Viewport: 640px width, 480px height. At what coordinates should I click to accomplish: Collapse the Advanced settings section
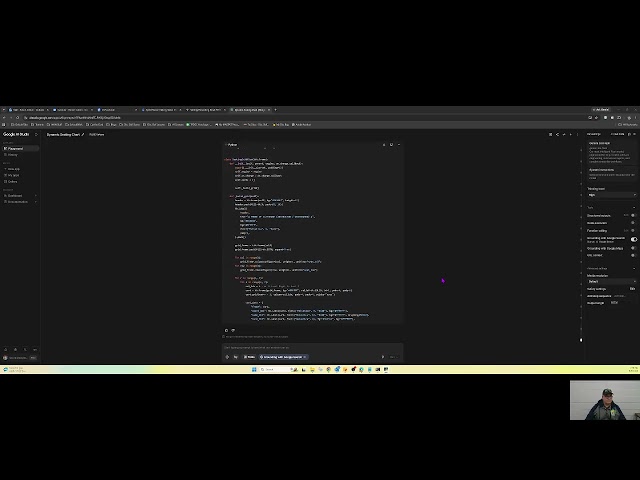click(634, 269)
